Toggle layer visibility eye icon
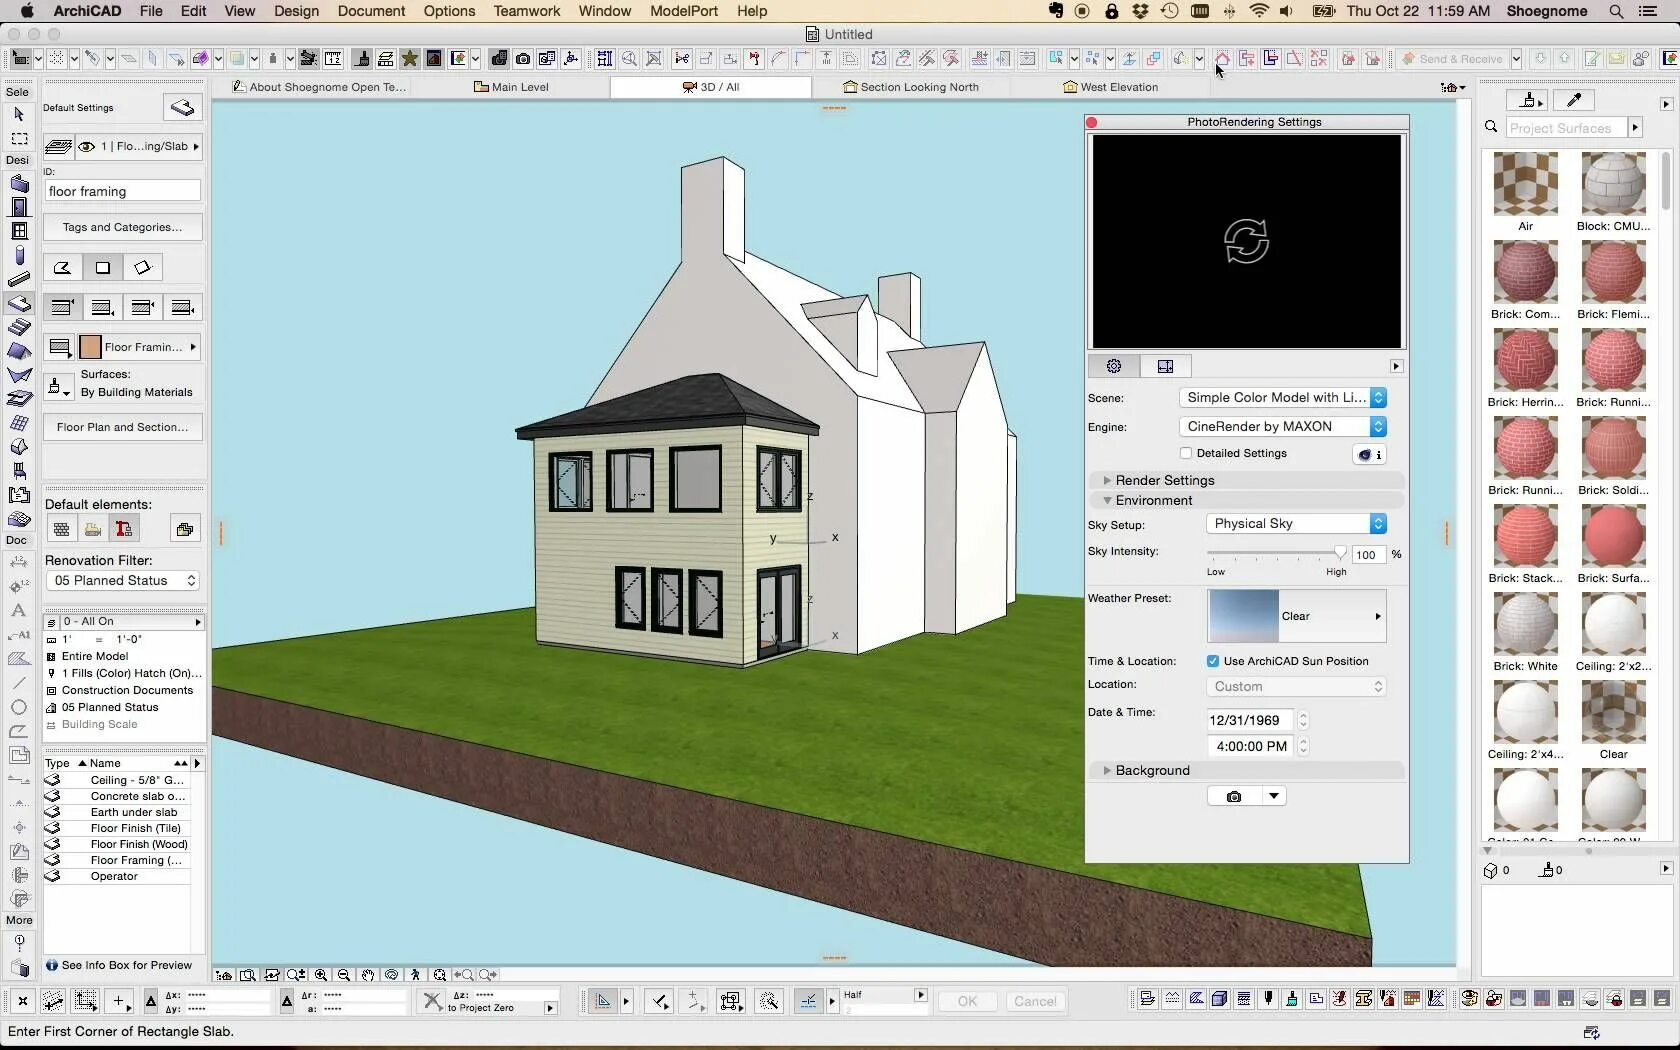The image size is (1680, 1050). pyautogui.click(x=87, y=146)
